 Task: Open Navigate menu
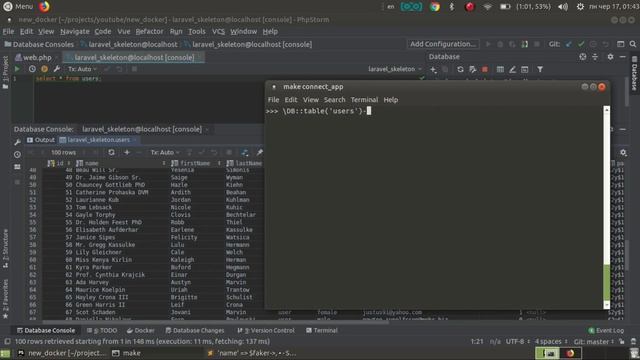75,31
